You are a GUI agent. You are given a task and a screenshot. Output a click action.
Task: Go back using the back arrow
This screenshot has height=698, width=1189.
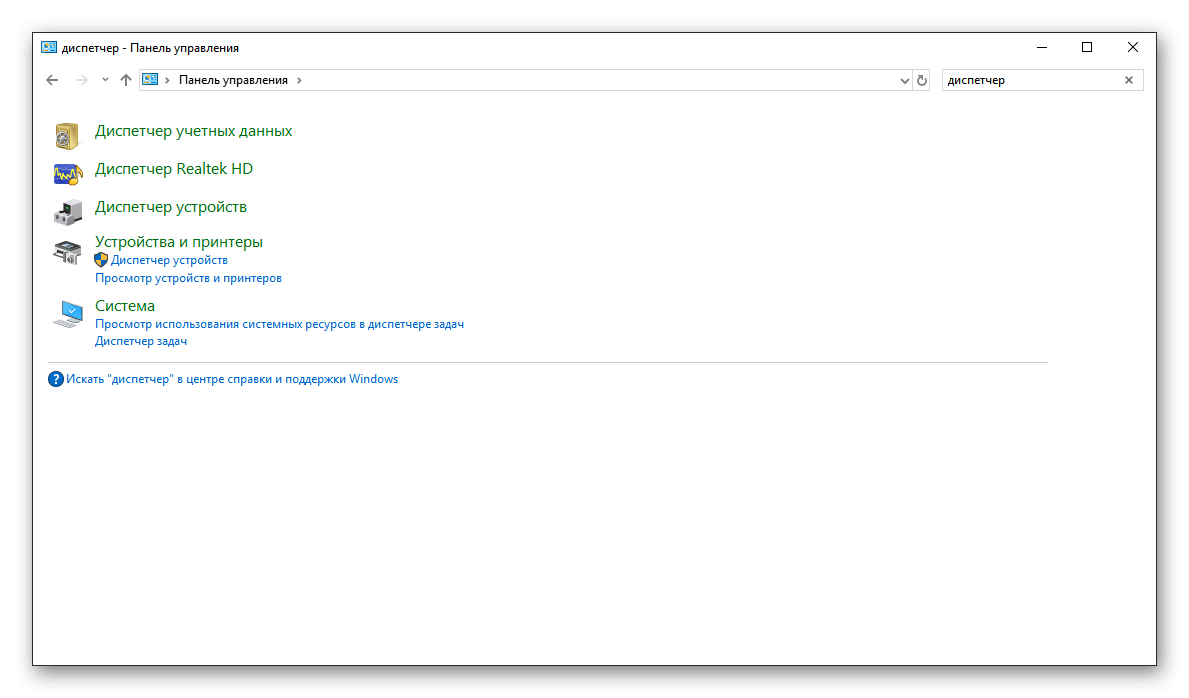click(53, 80)
